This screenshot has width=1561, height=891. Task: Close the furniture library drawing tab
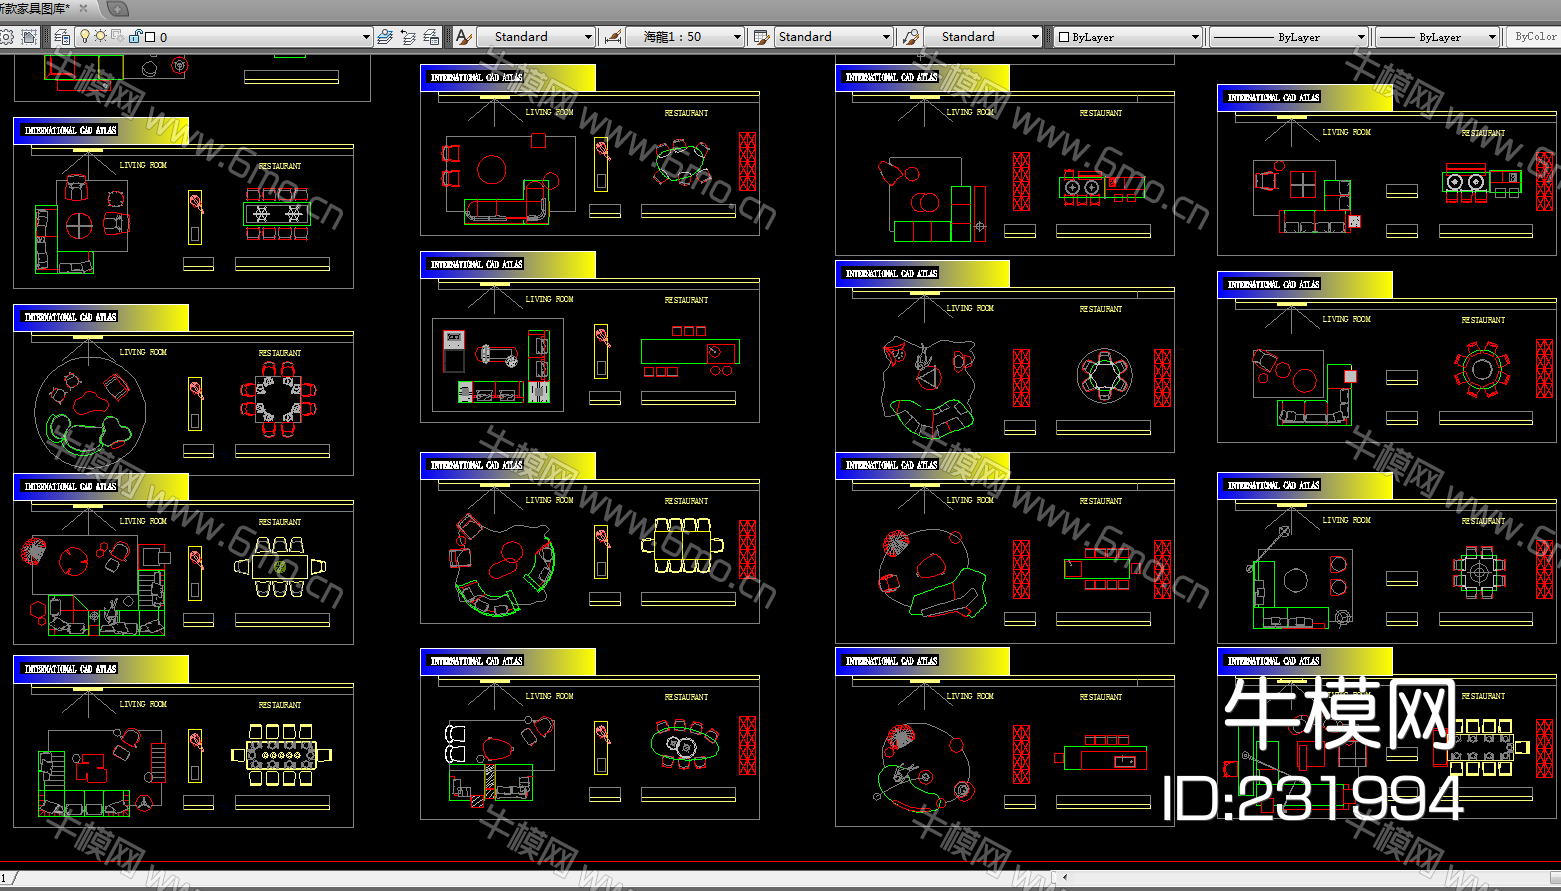pyautogui.click(x=83, y=9)
